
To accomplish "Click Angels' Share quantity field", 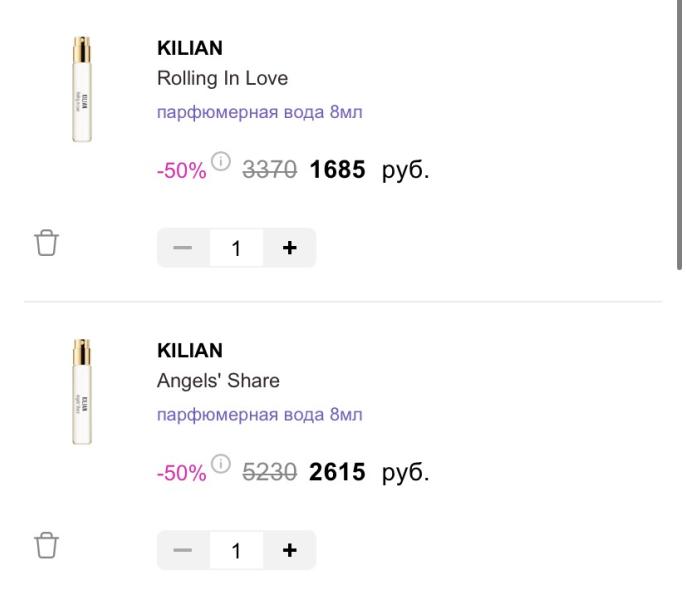I will [236, 550].
